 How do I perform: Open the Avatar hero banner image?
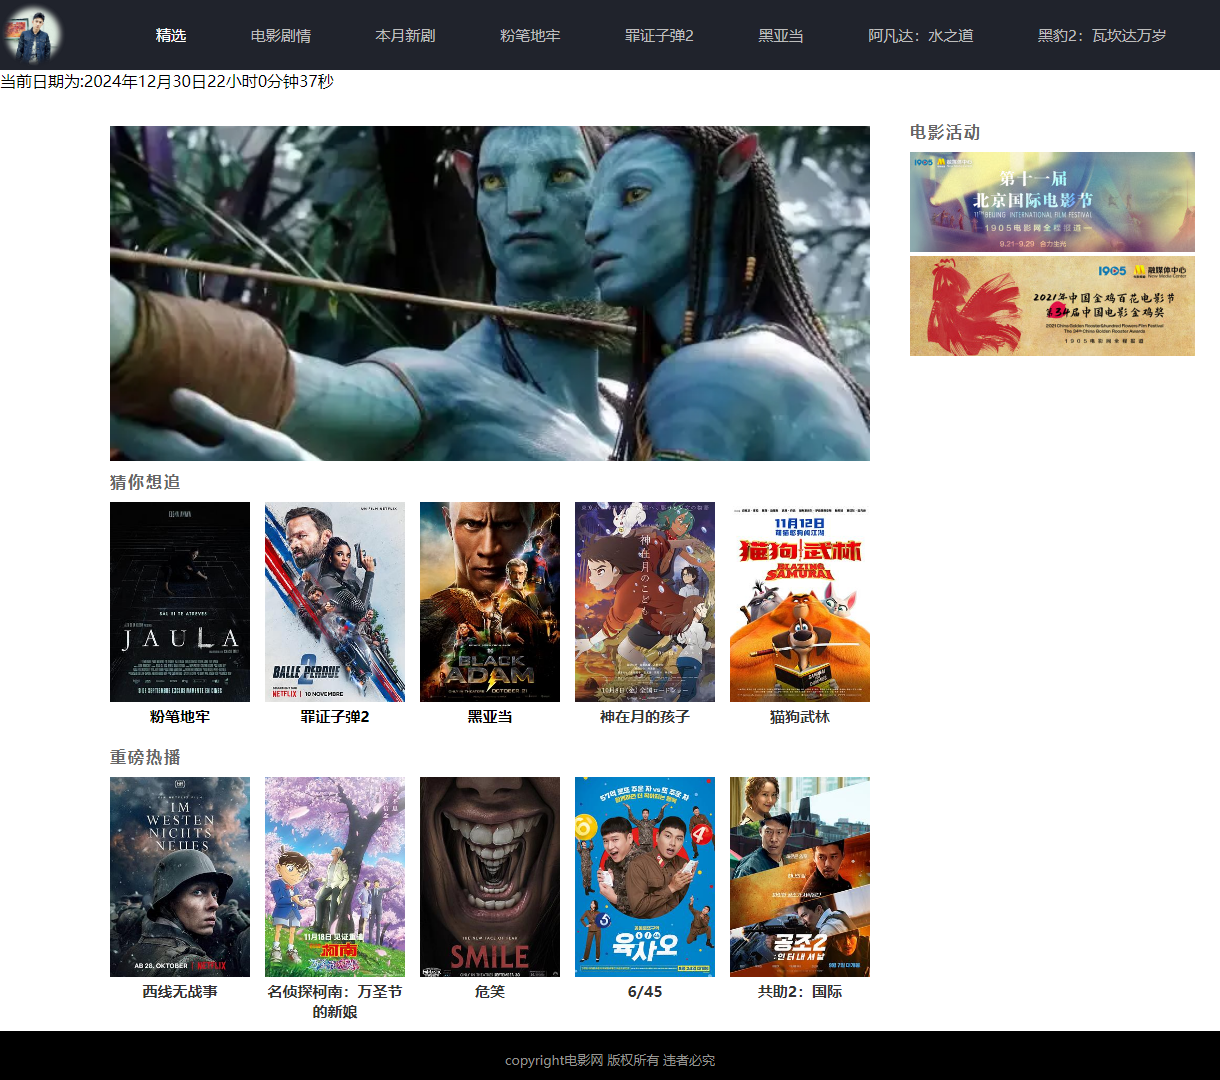[x=490, y=293]
